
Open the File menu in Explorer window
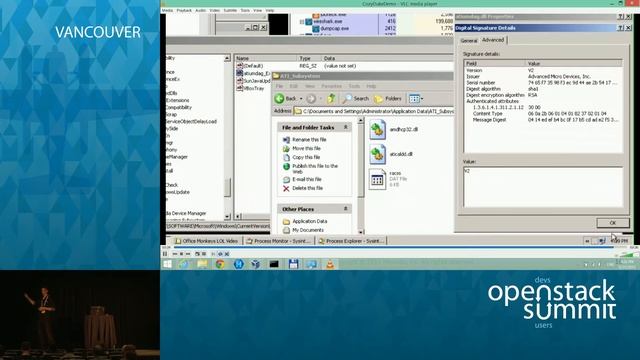[279, 86]
